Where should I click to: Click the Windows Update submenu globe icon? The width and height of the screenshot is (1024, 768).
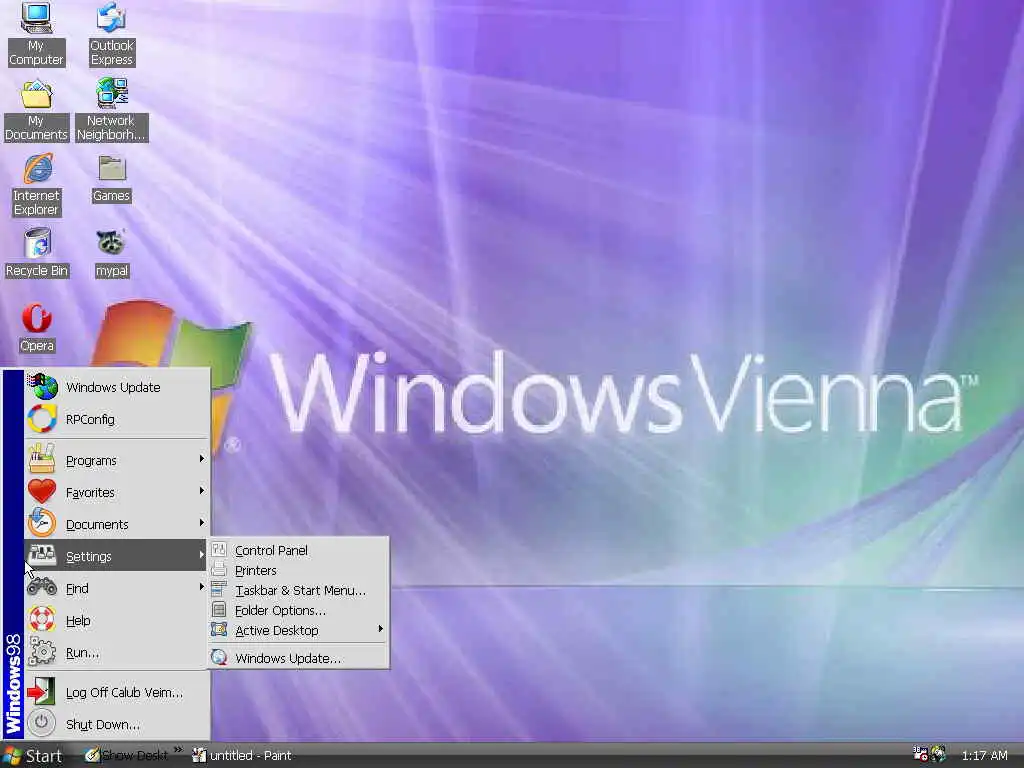219,658
